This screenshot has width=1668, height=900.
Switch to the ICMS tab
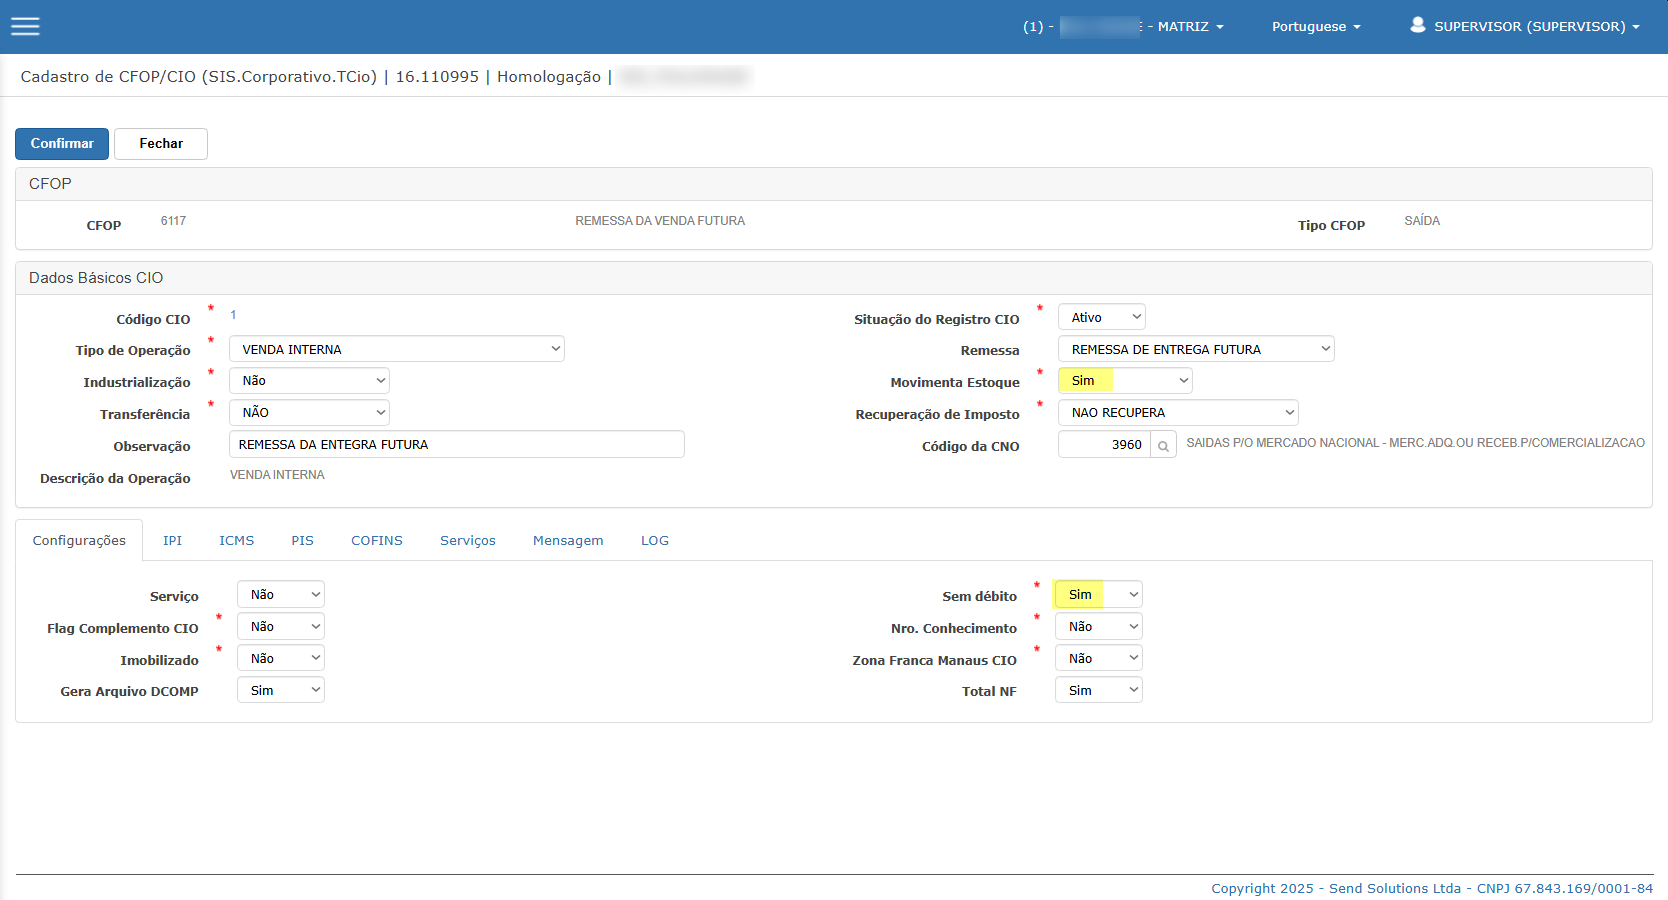tap(237, 540)
